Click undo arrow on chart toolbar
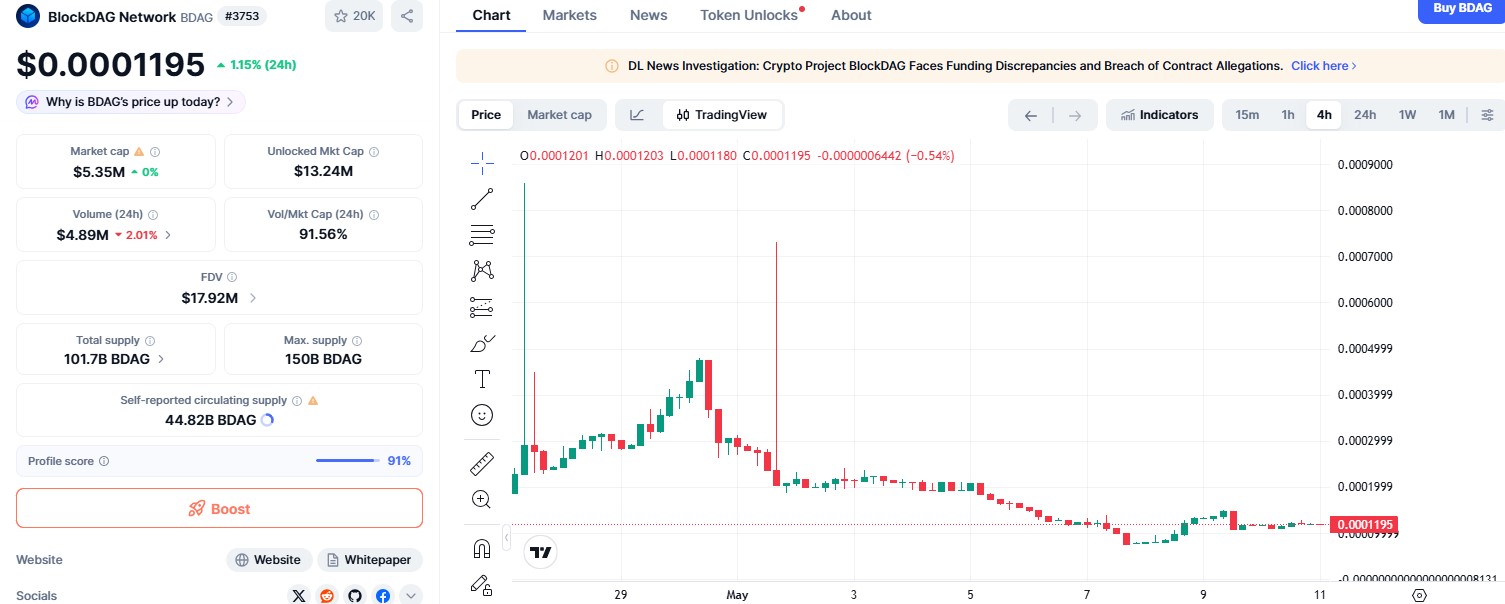The image size is (1505, 604). 1031,115
